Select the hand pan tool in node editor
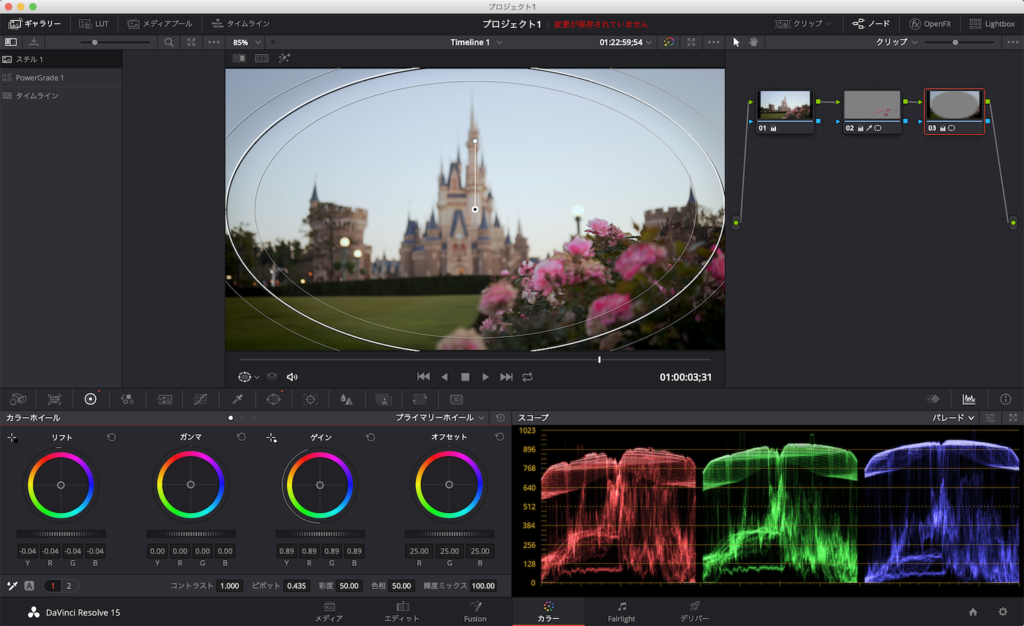The image size is (1024, 626). tap(754, 42)
